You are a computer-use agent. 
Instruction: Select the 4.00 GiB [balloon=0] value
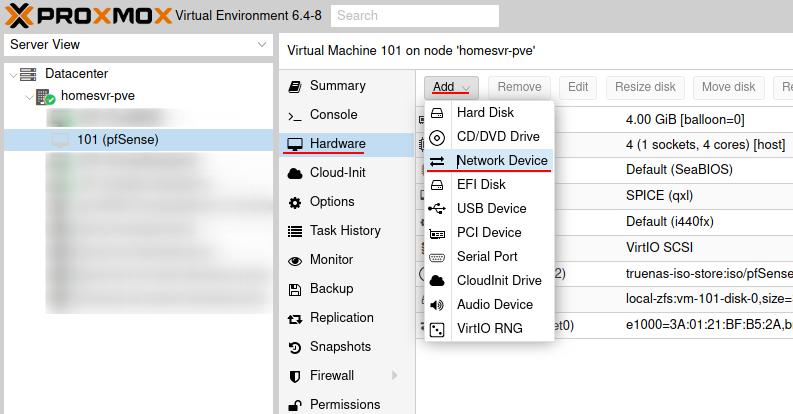pyautogui.click(x=685, y=120)
